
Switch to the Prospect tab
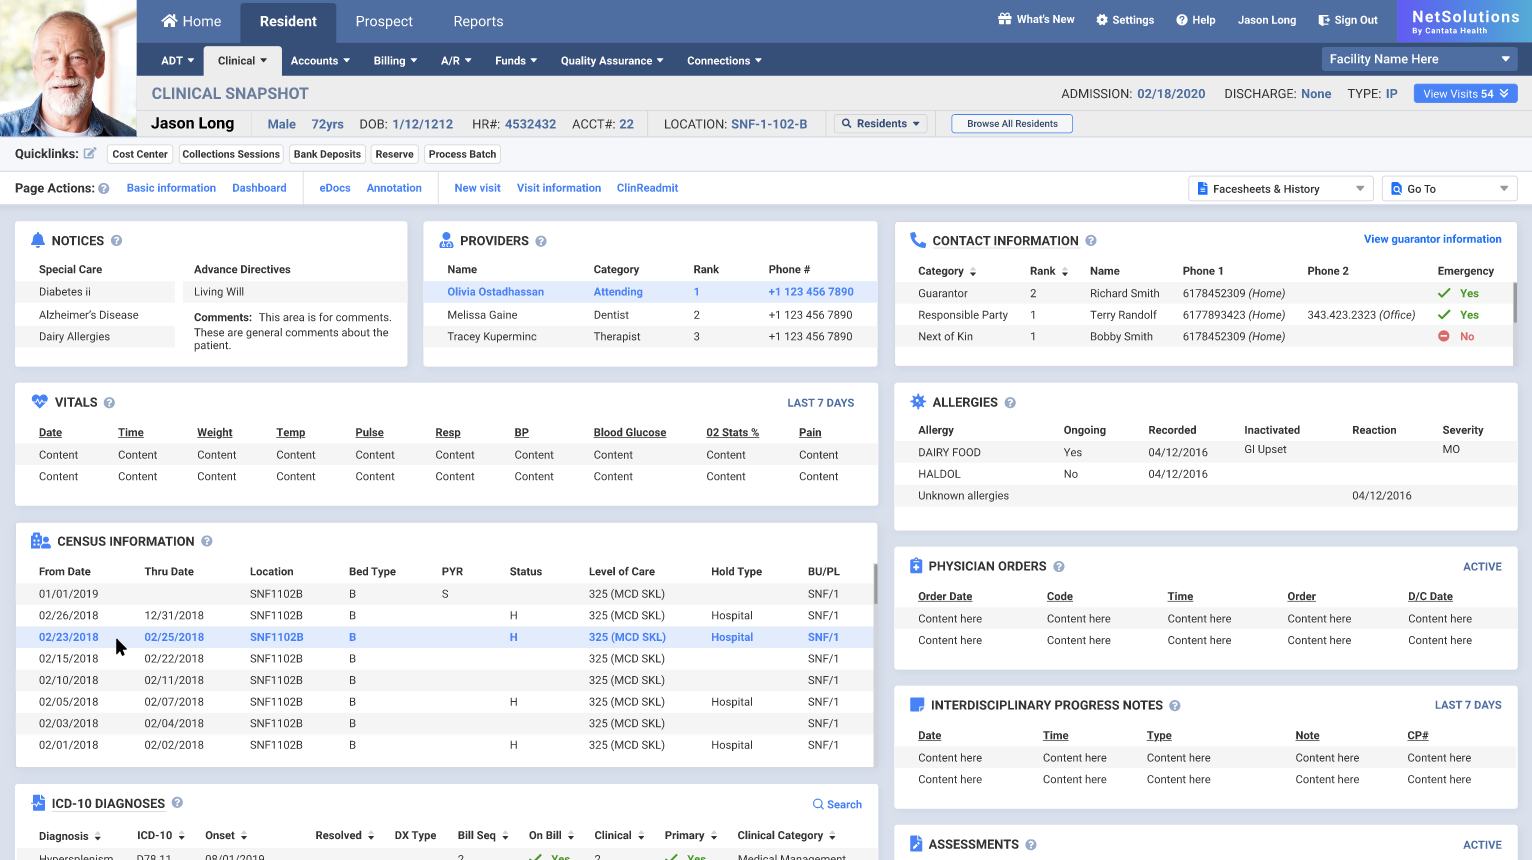point(384,21)
